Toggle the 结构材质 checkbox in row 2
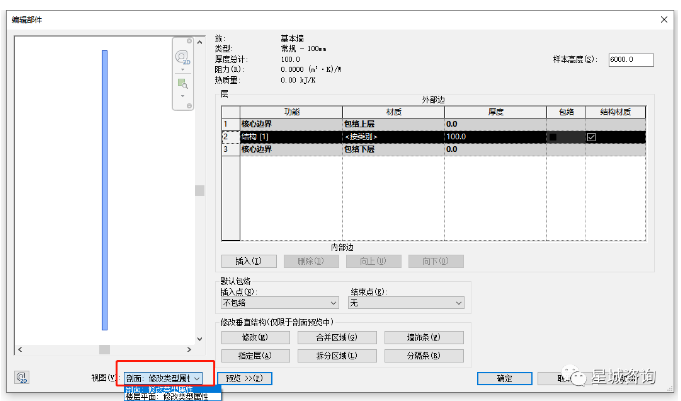The height and width of the screenshot is (401, 681). pos(591,137)
